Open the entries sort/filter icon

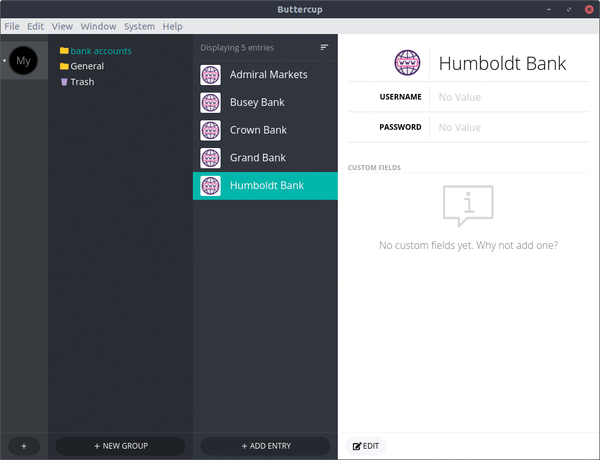click(x=324, y=47)
